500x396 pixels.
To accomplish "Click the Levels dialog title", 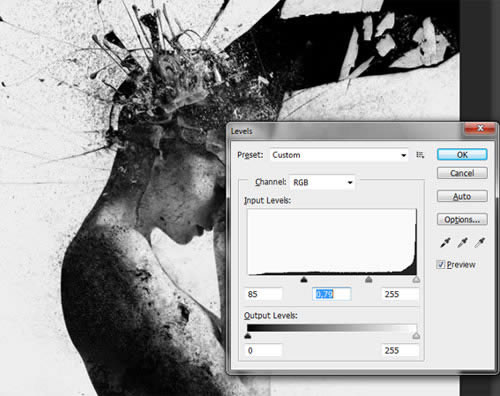I will 242,131.
